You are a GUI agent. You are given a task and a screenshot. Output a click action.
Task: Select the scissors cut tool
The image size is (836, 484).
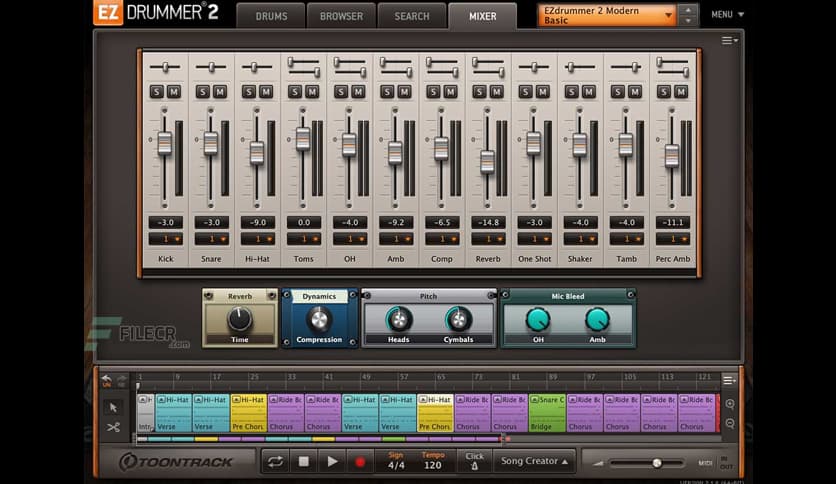point(113,427)
